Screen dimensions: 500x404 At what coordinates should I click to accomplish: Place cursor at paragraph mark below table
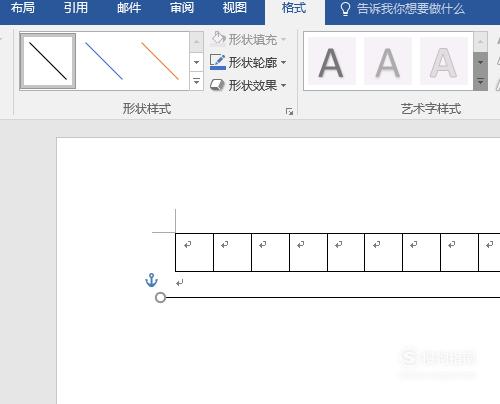click(180, 283)
